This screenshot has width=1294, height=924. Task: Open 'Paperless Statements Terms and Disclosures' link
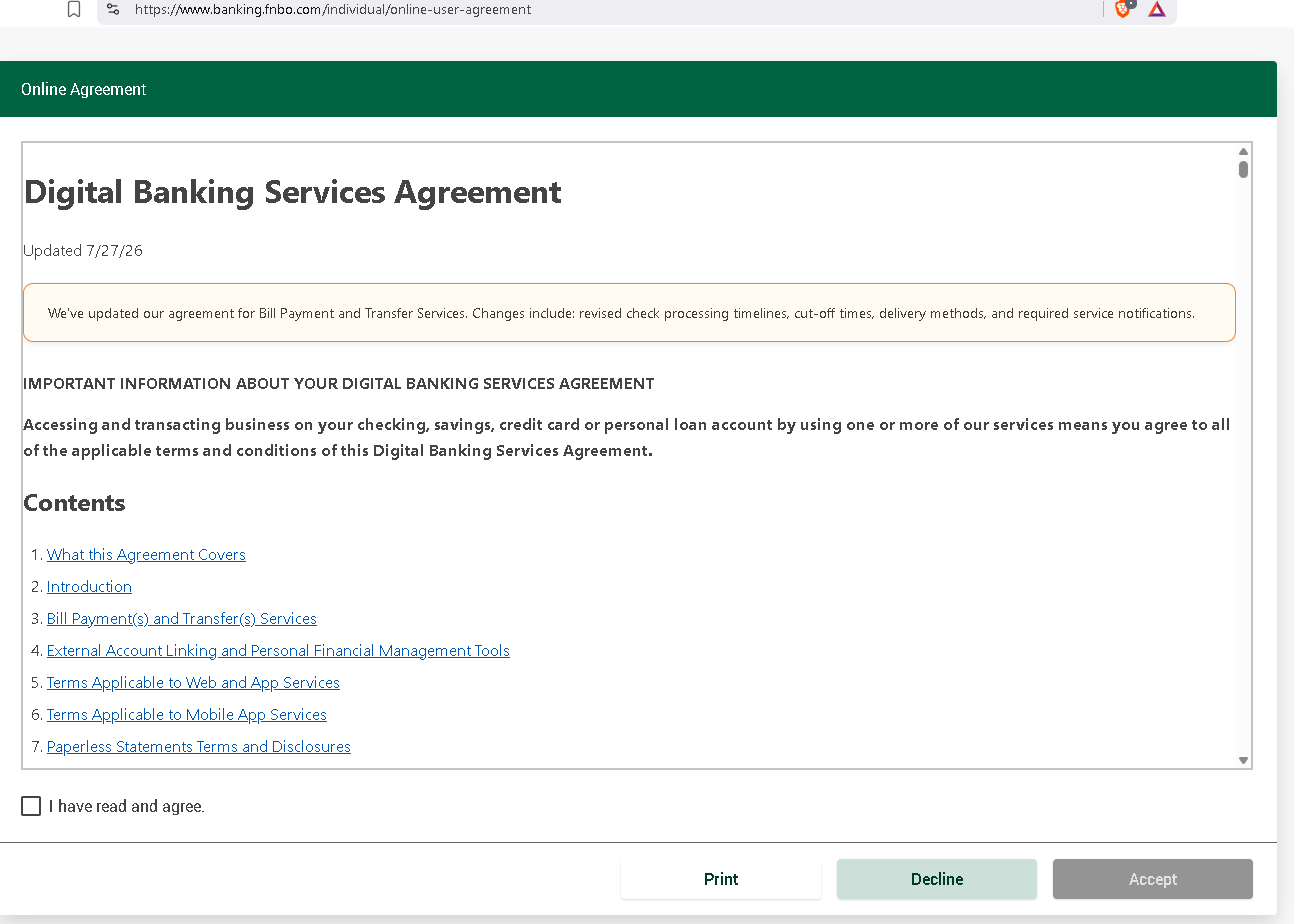tap(199, 747)
